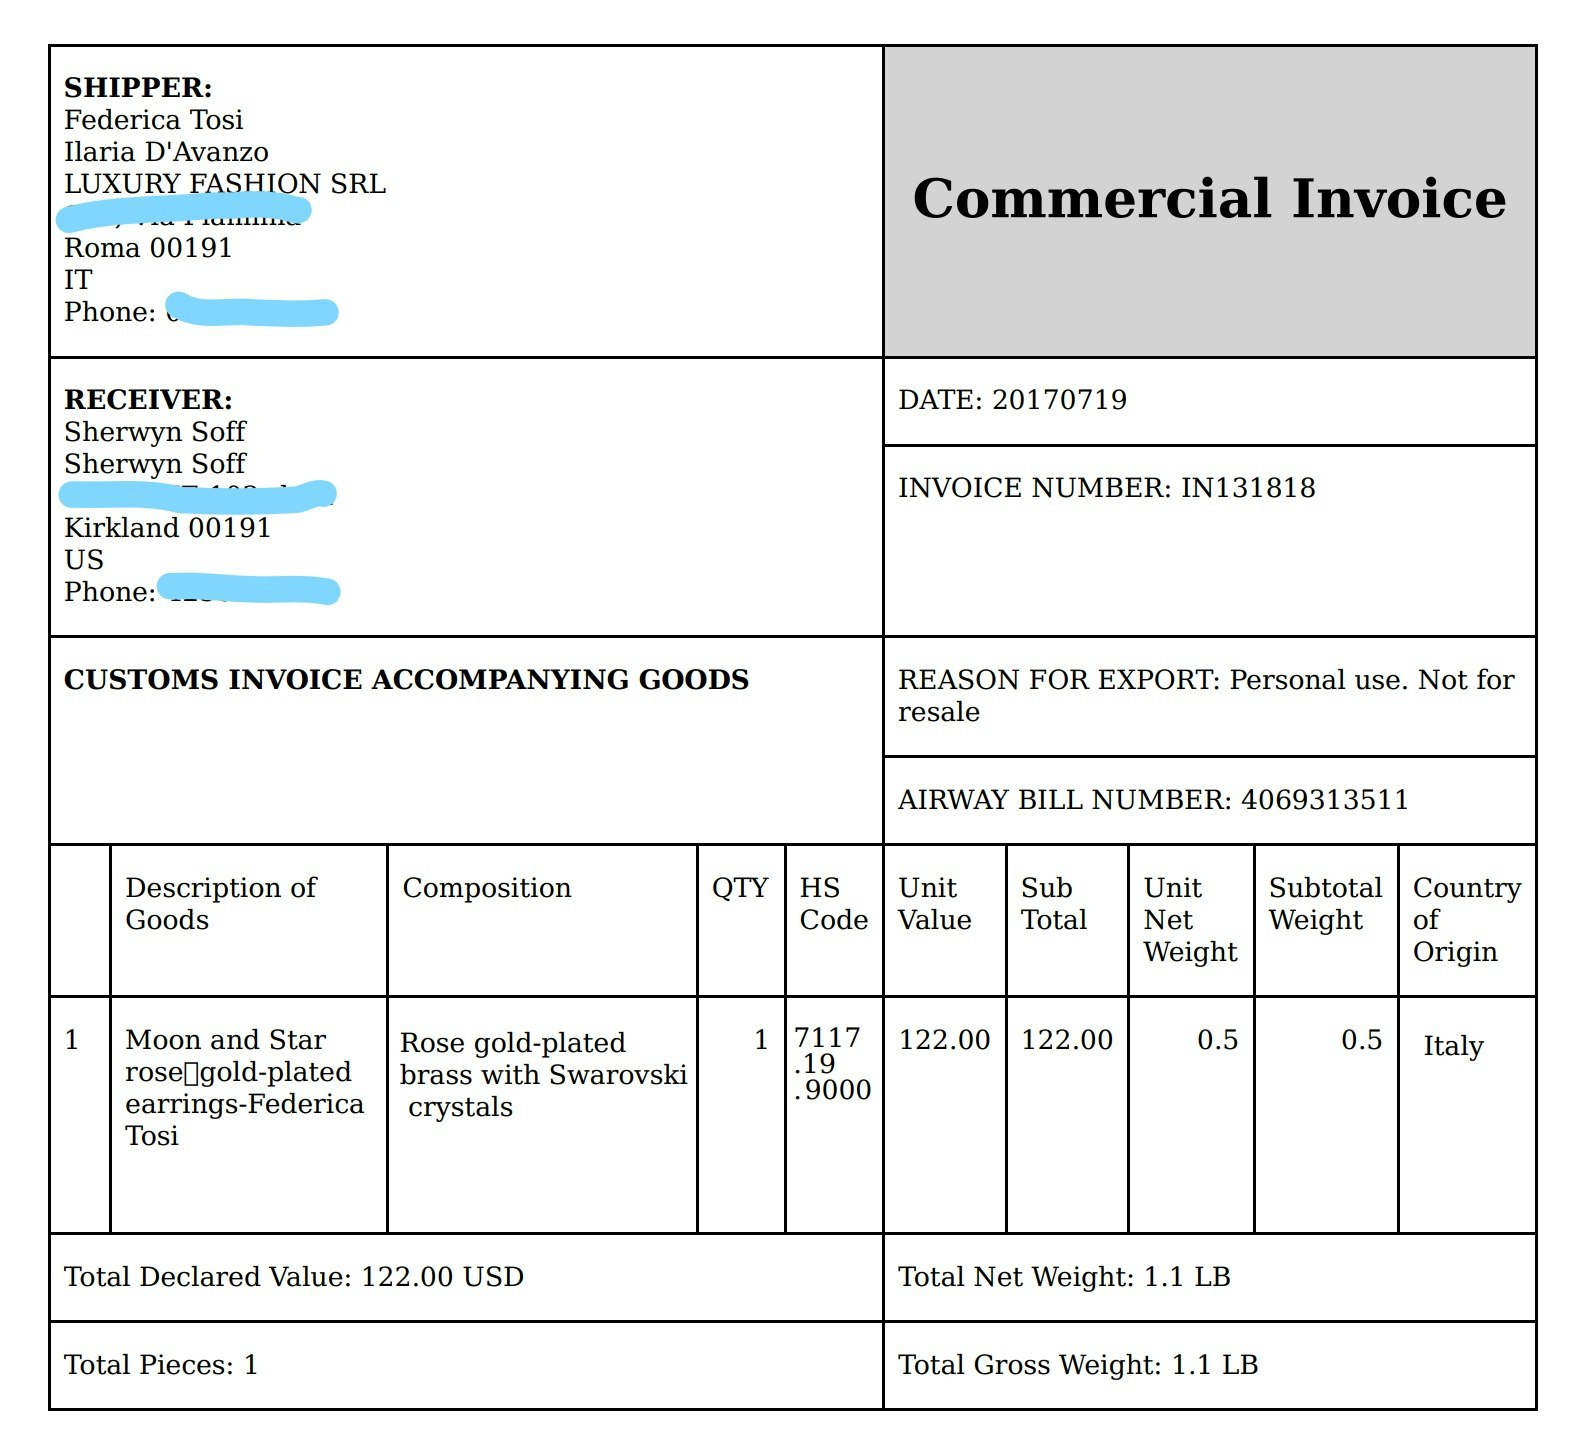The width and height of the screenshot is (1582, 1450).
Task: Click the REASON FOR EXPORT text
Action: pos(1206,696)
